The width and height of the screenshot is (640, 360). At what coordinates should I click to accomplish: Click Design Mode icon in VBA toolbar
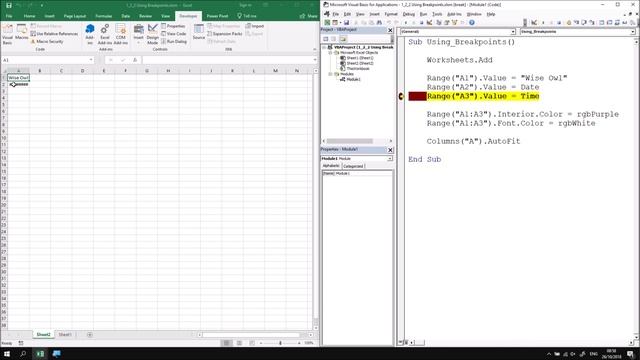click(429, 22)
